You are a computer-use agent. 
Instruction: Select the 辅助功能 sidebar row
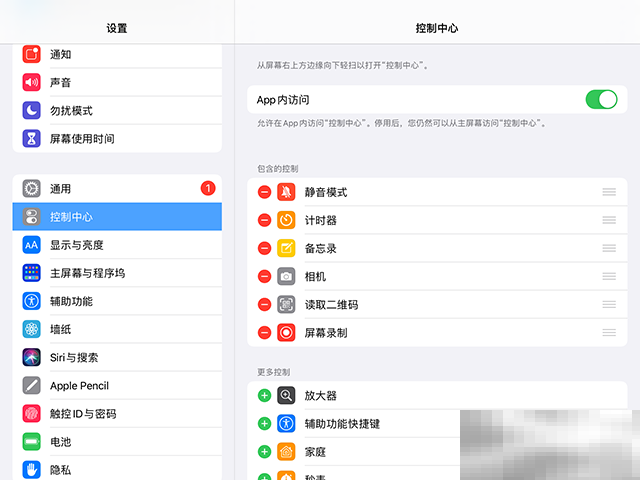(x=117, y=301)
